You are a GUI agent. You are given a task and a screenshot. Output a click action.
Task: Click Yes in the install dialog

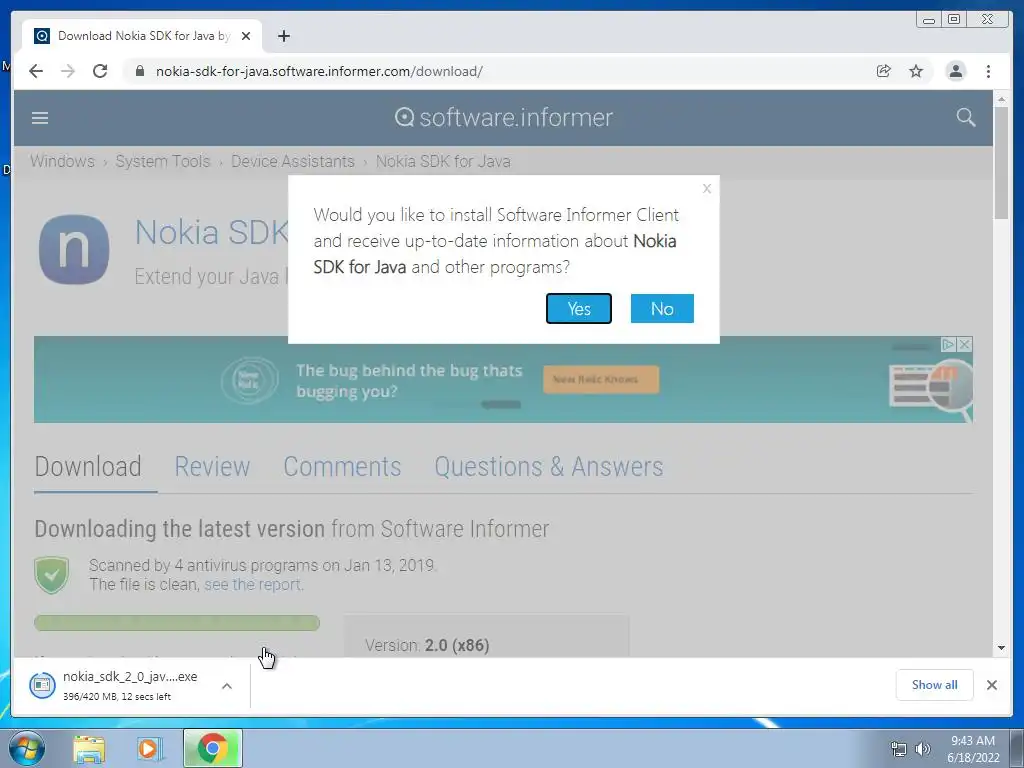(579, 308)
